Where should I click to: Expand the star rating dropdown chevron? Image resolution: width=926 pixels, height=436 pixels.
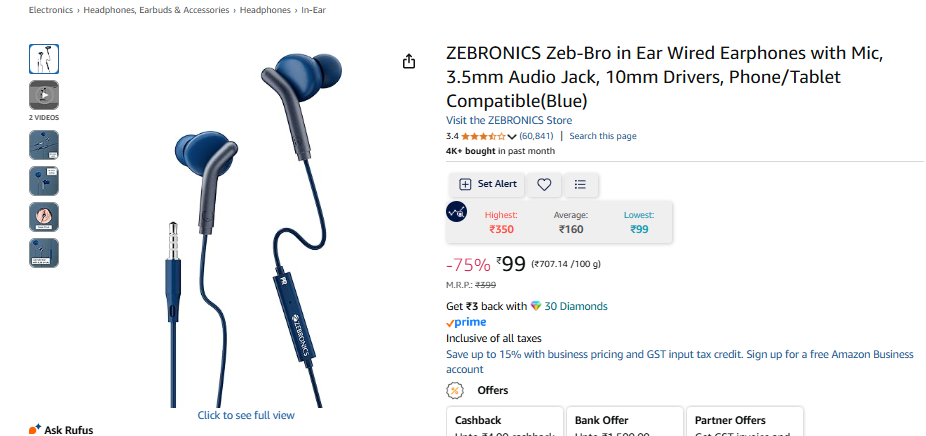[x=511, y=136]
